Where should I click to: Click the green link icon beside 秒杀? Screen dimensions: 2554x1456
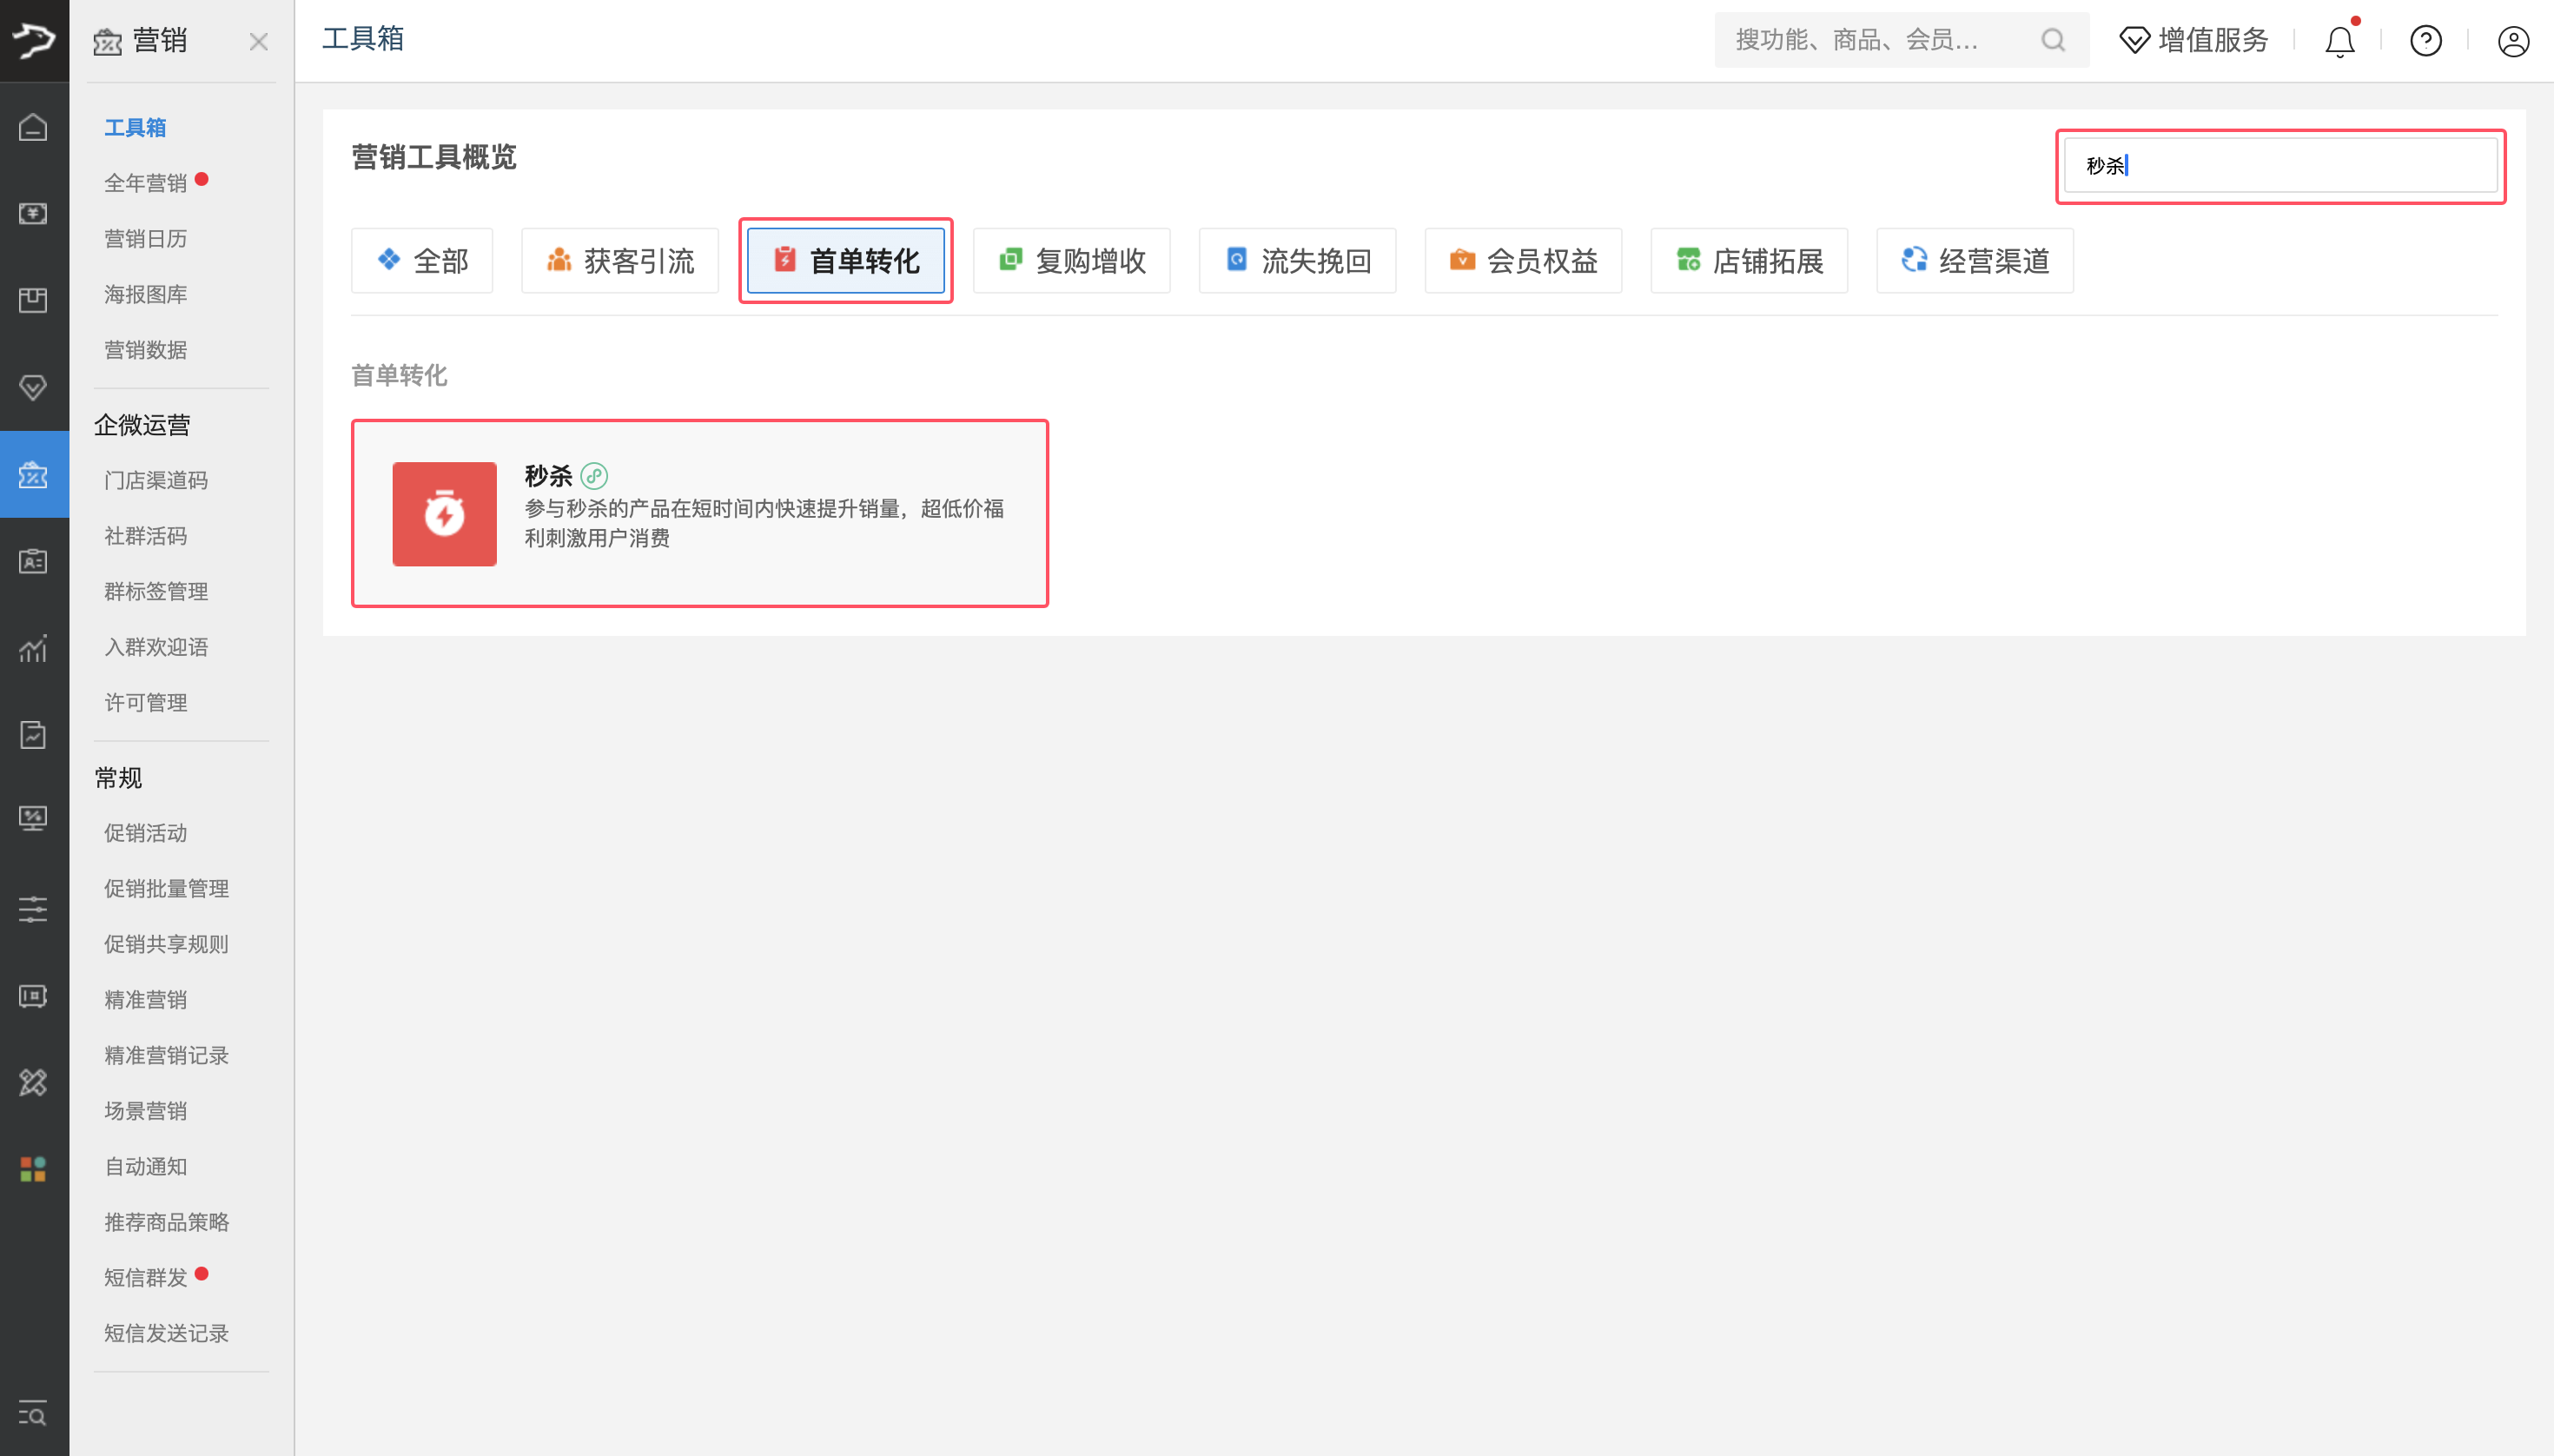(x=594, y=476)
